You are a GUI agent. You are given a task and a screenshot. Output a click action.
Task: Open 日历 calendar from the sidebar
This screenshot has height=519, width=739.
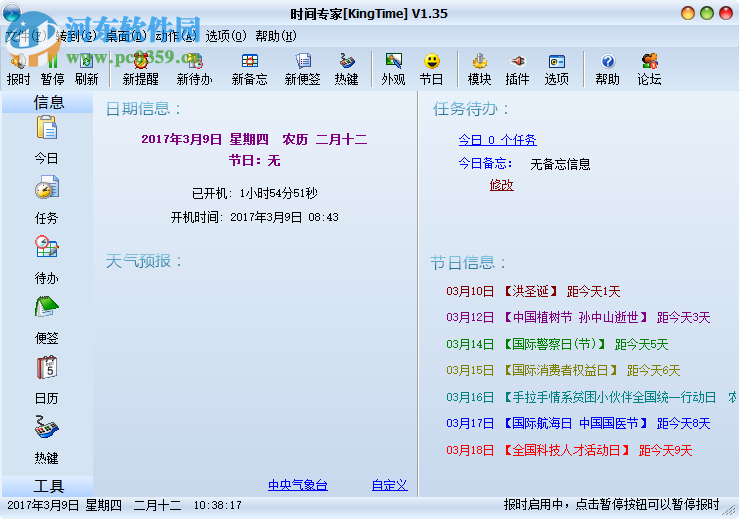tap(47, 380)
